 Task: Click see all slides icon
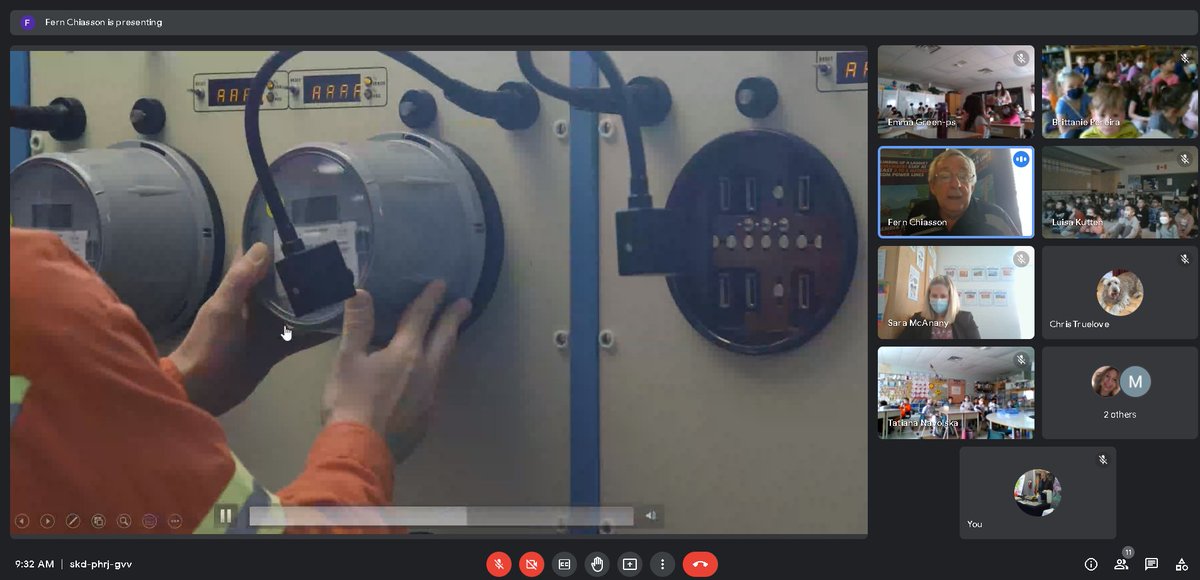(98, 521)
